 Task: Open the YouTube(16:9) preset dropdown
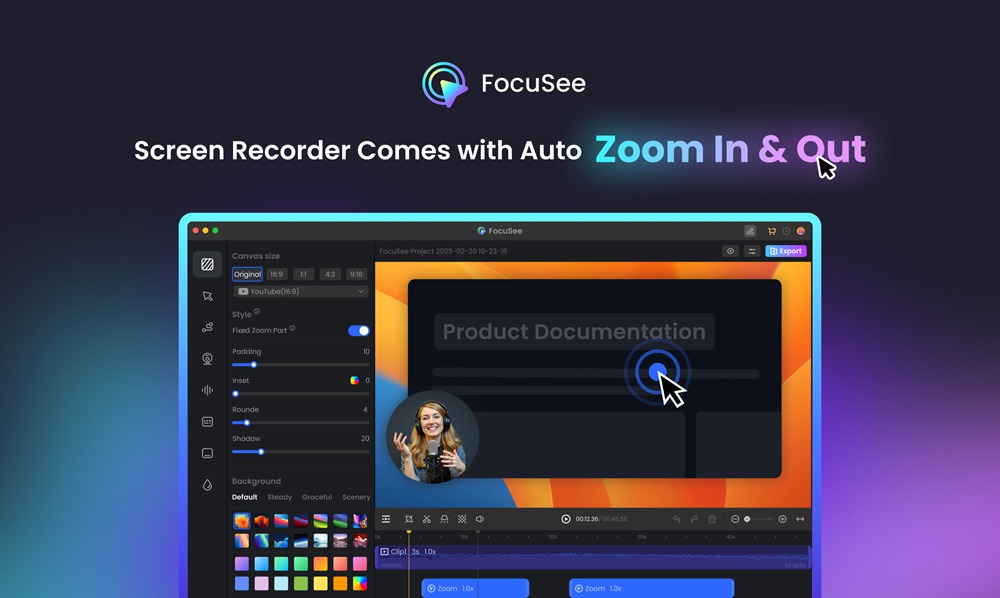pos(300,291)
